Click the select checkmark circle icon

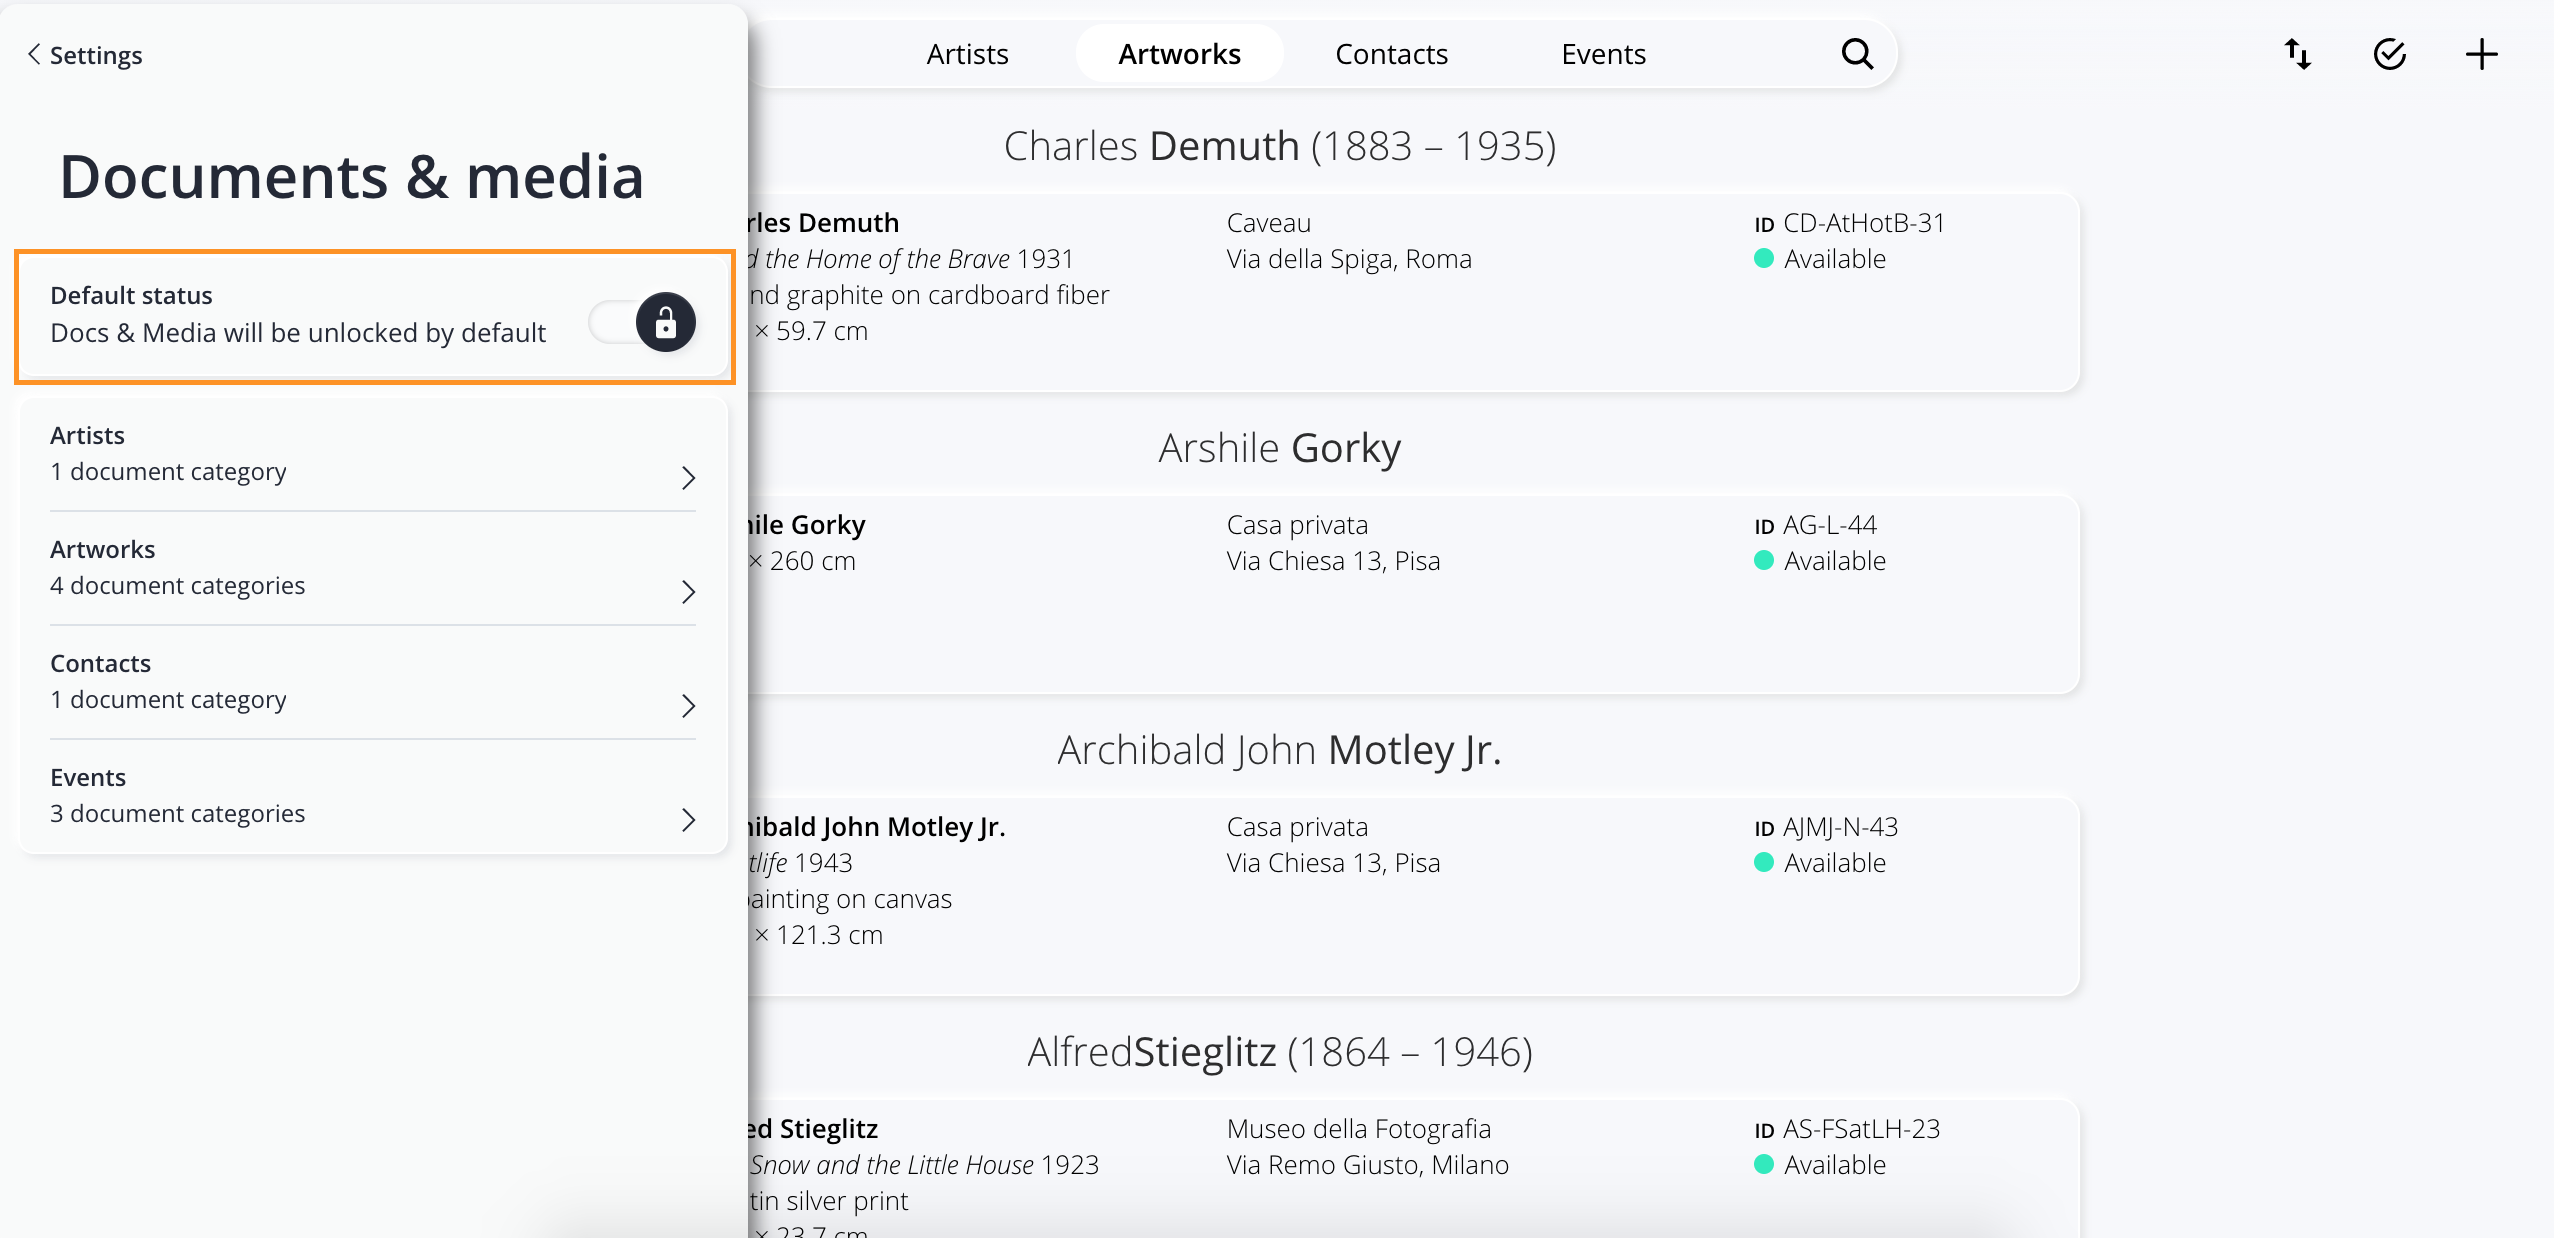coord(2389,54)
